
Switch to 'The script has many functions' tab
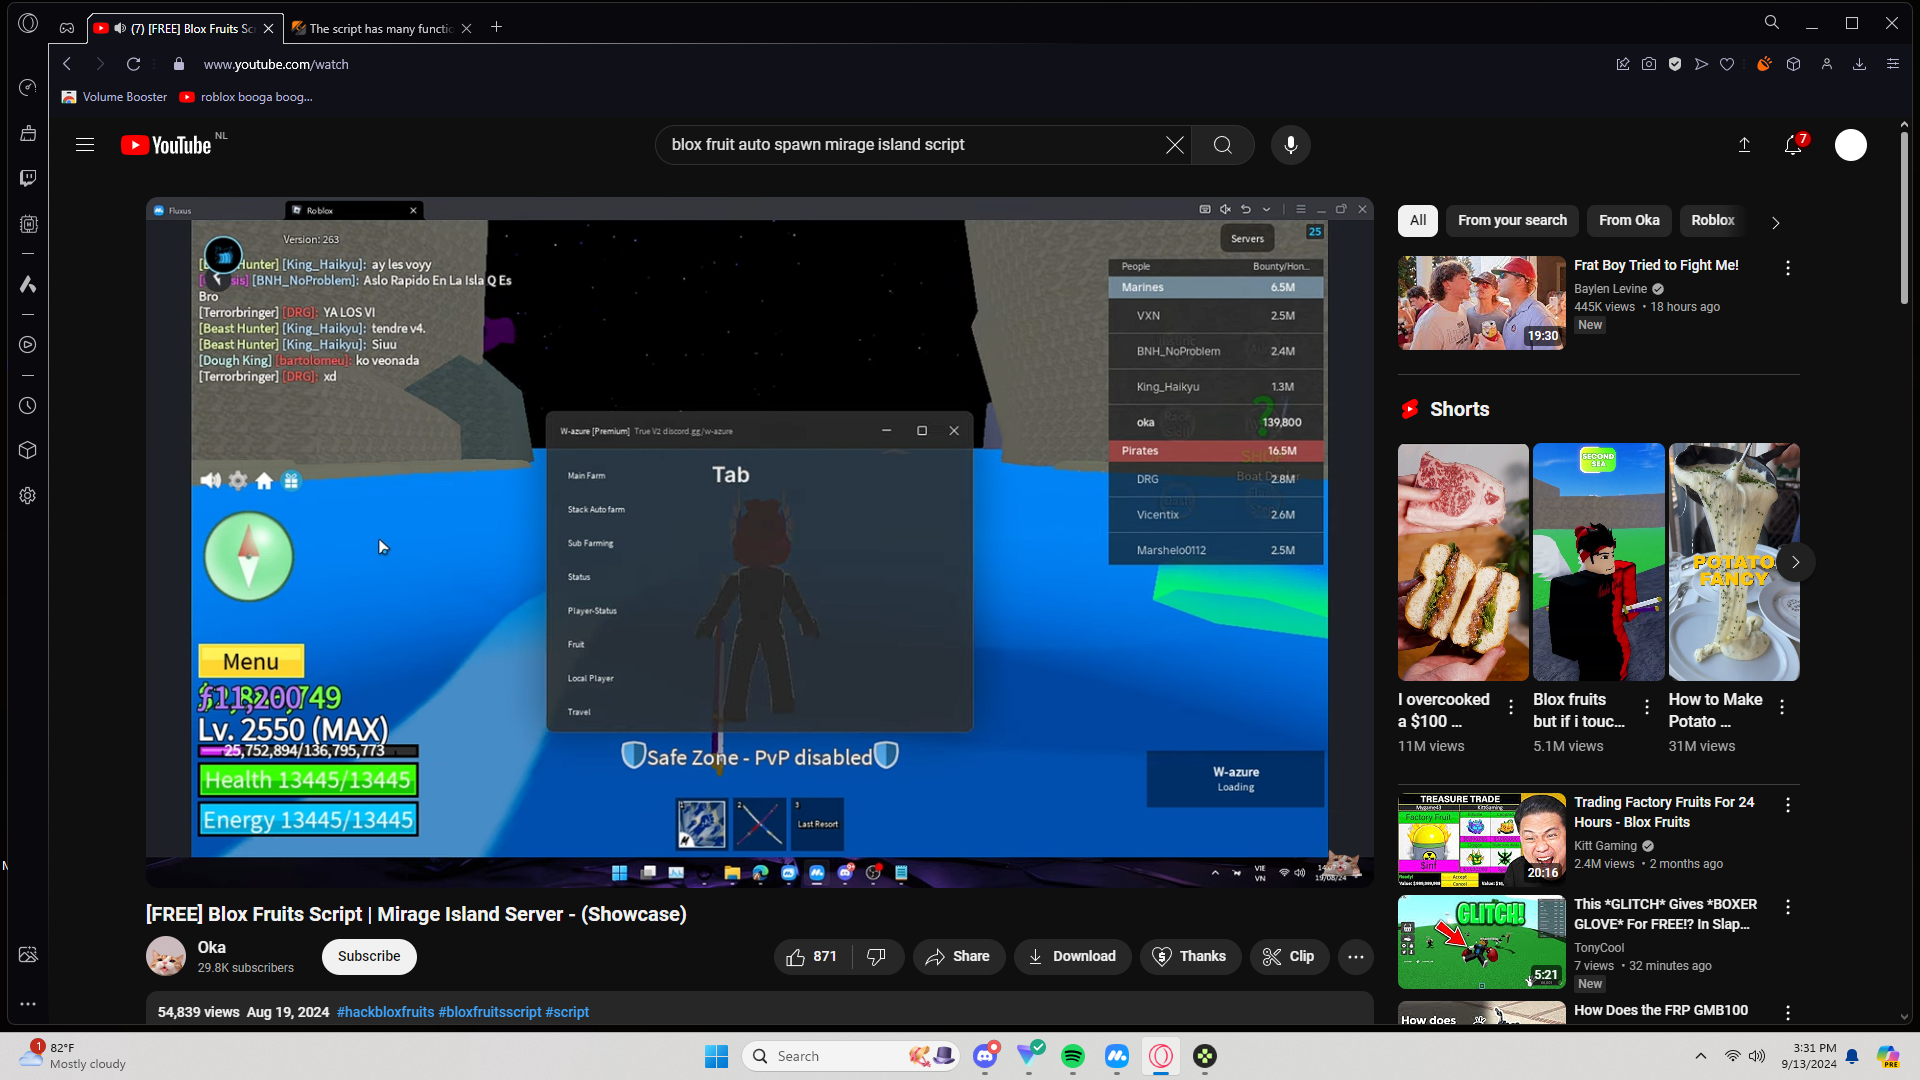(x=381, y=28)
